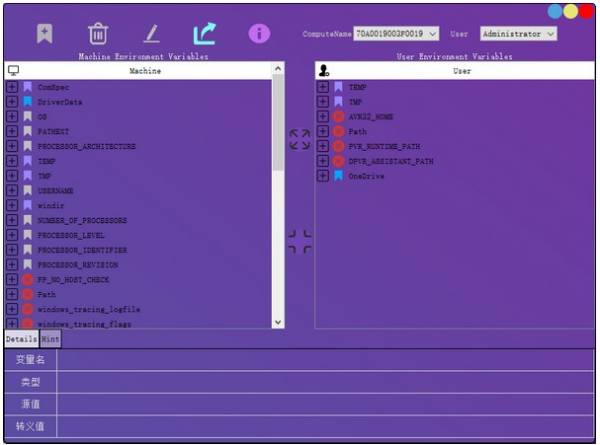Click the export arrow icon
The width and height of the screenshot is (600, 445).
204,33
